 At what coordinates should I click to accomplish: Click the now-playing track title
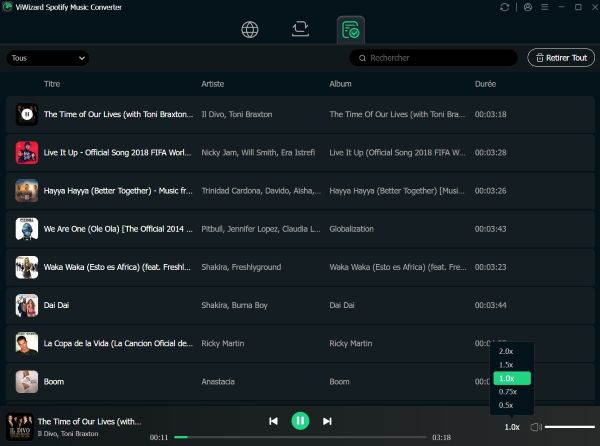(90, 422)
